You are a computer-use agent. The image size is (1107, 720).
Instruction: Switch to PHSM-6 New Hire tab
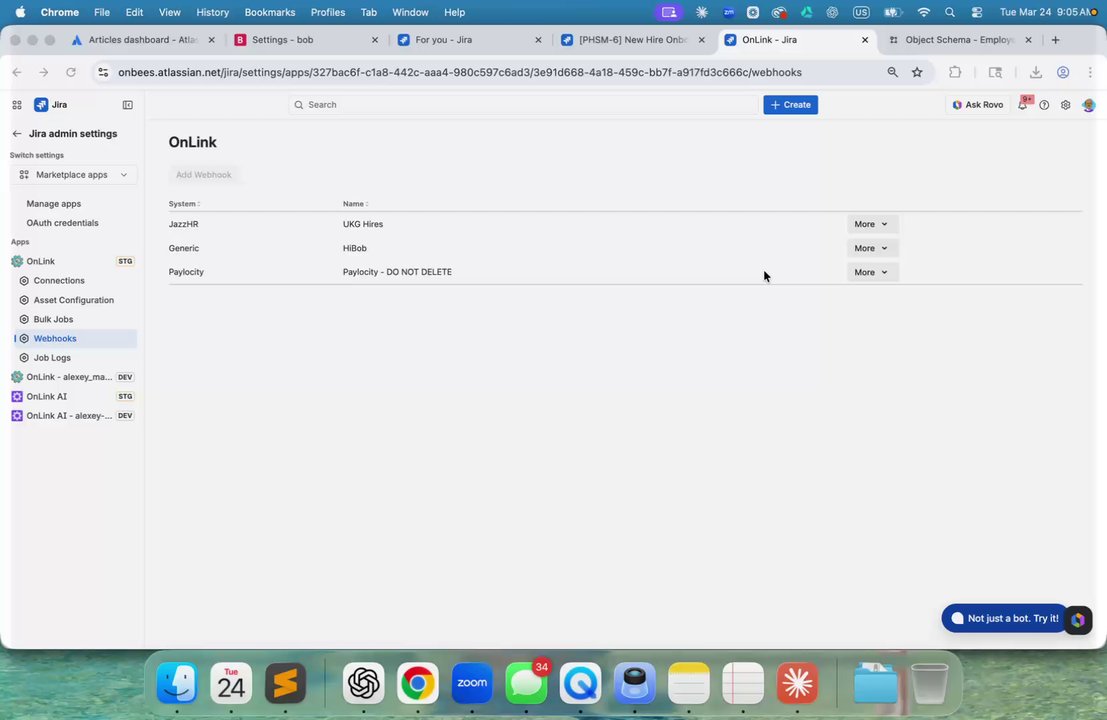(x=633, y=40)
